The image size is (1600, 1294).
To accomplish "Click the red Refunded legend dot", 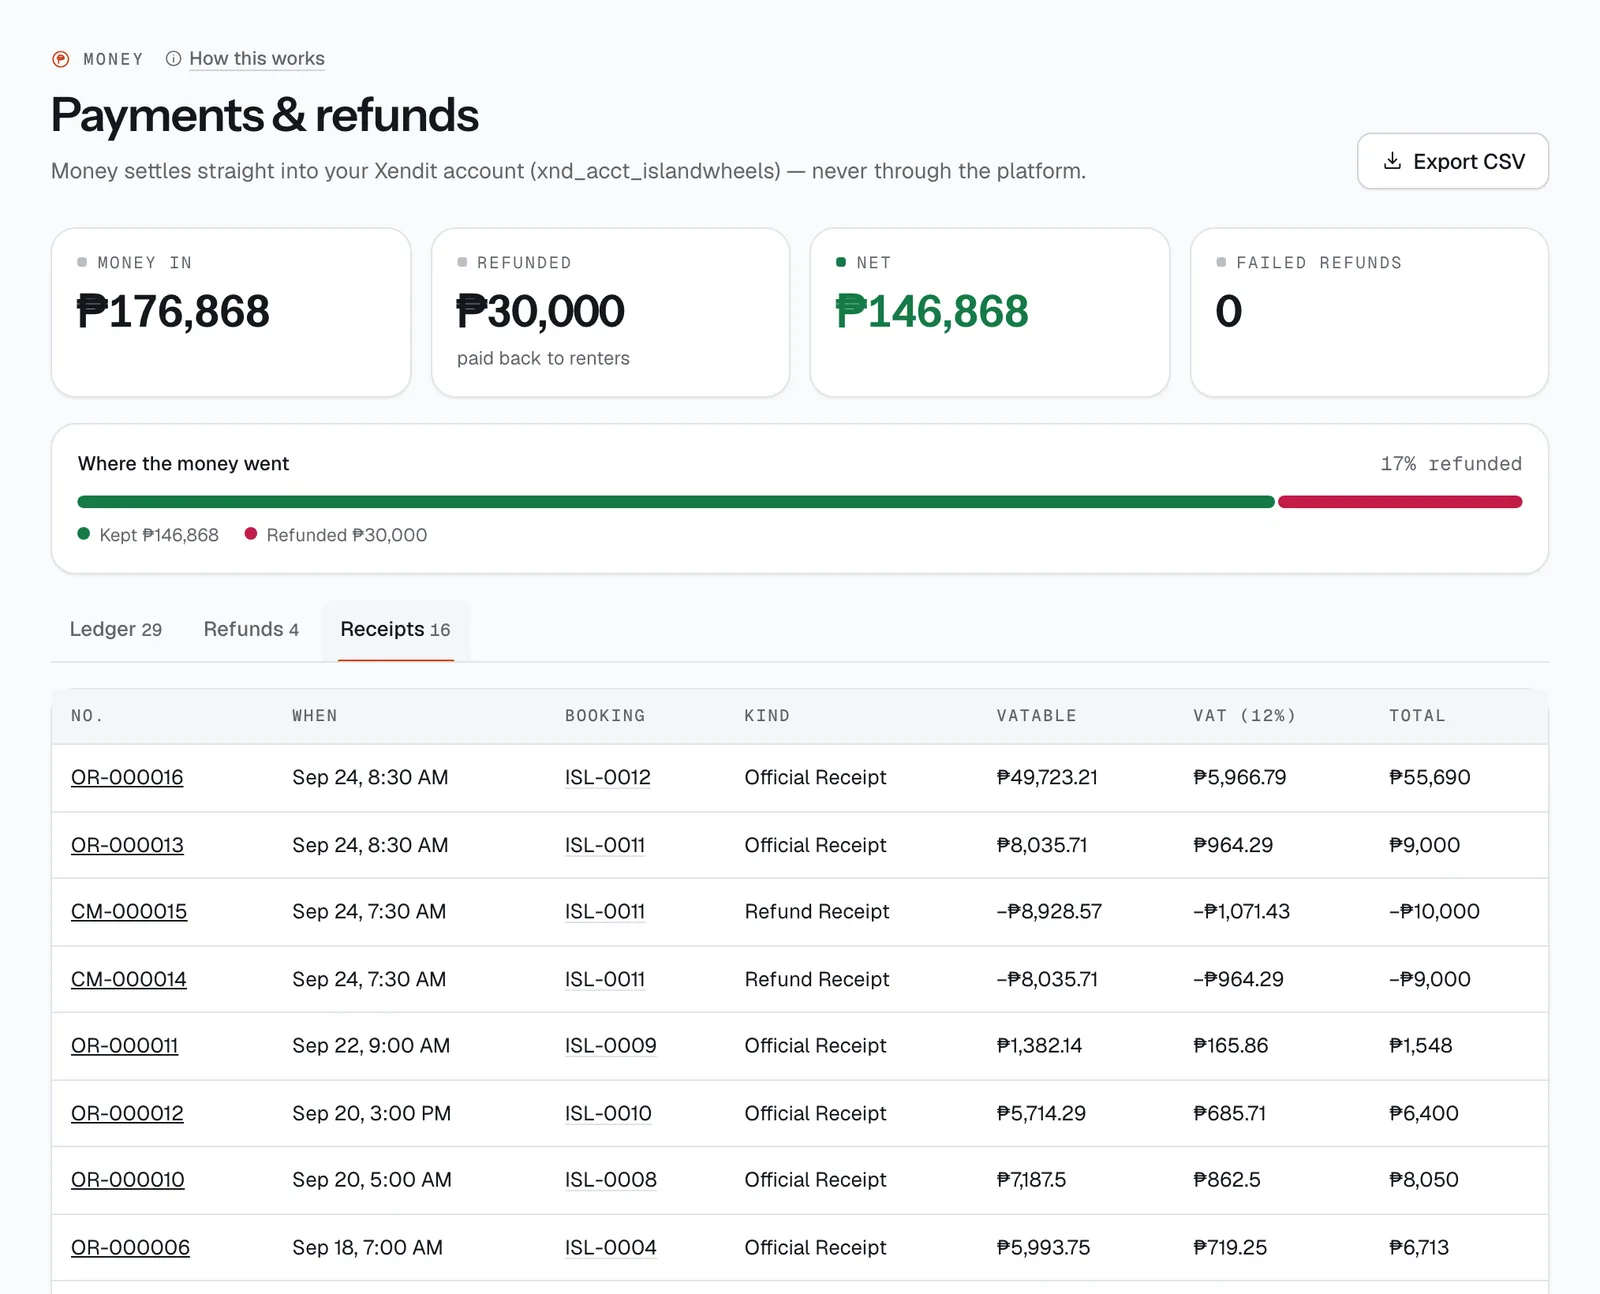I will click(251, 534).
